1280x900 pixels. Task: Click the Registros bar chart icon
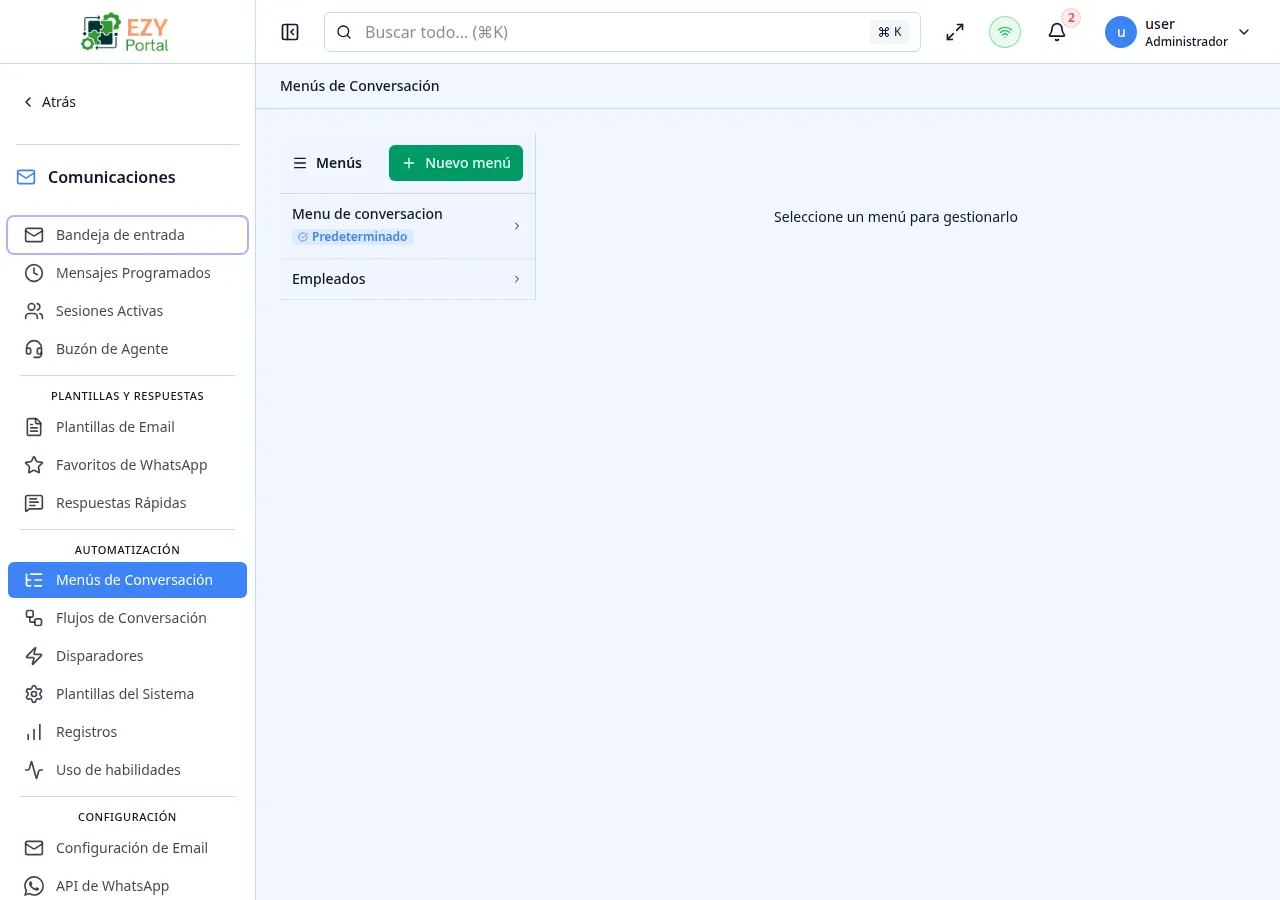point(34,732)
